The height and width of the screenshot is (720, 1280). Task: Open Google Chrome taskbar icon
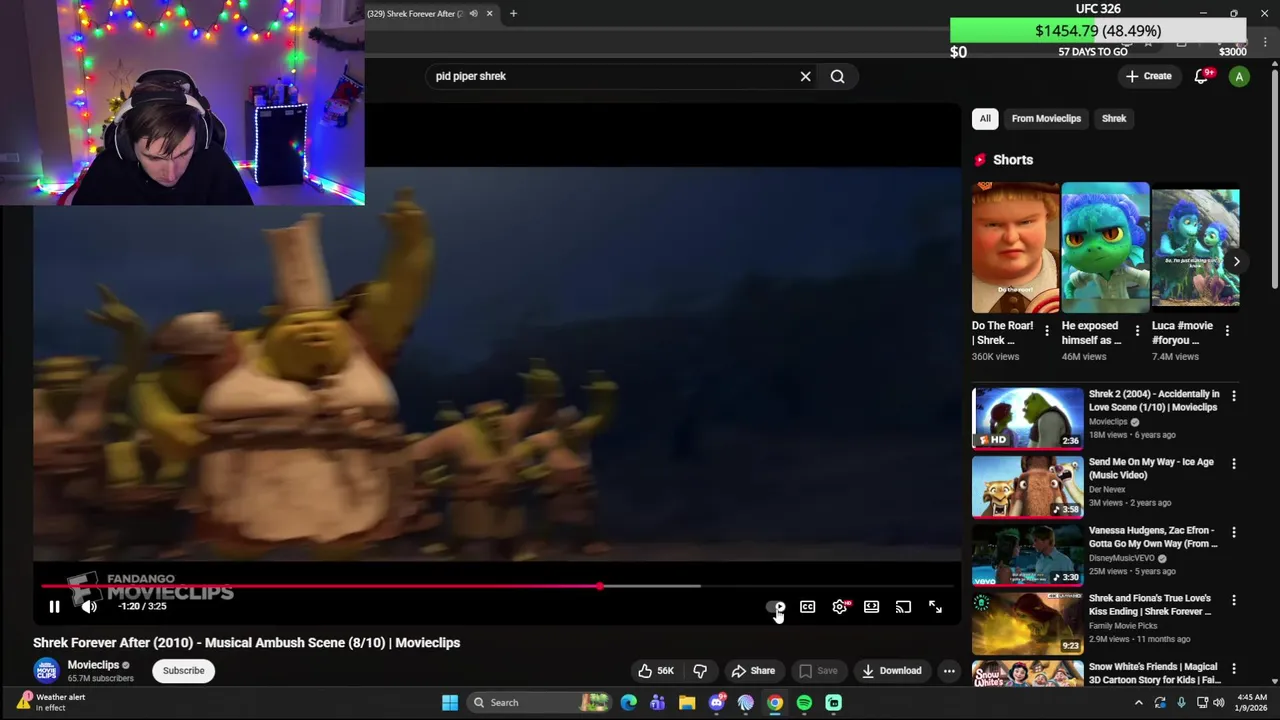click(775, 702)
